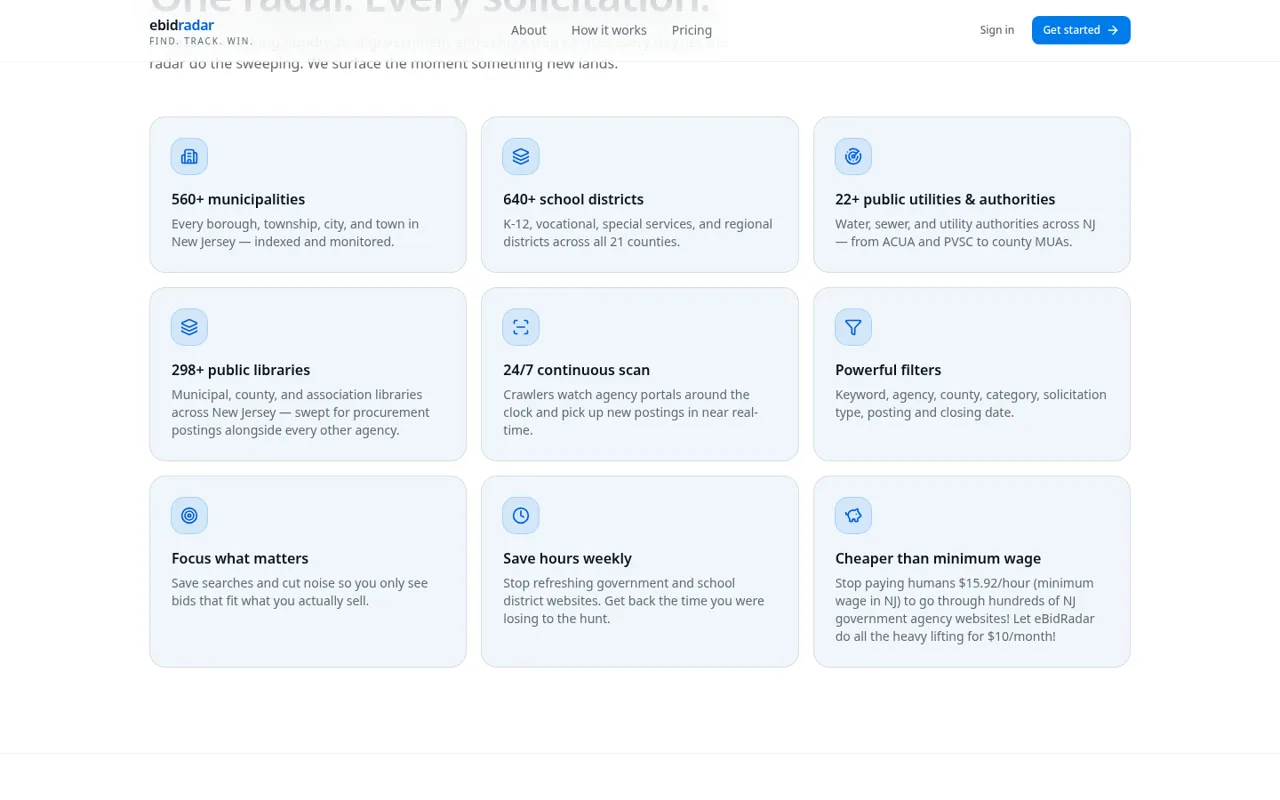Click the 'Cheaper than minimum wage' heading
Screen dimensions: 1280x800
coord(938,558)
